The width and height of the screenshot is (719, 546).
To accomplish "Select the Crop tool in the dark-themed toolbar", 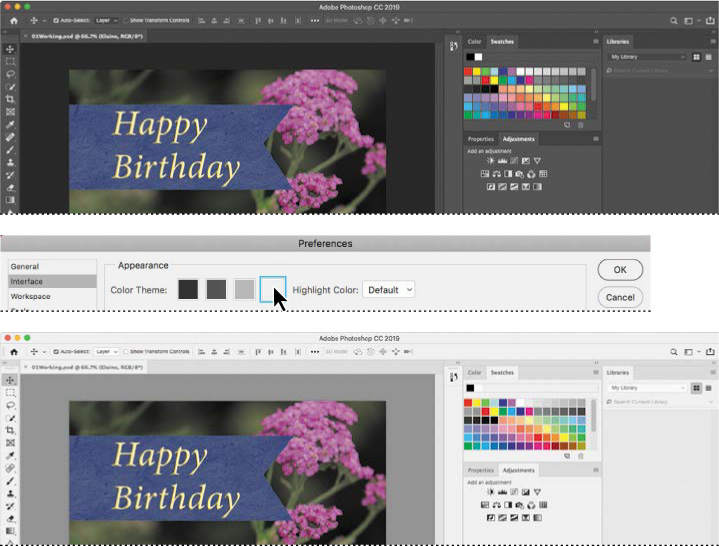I will tap(11, 99).
